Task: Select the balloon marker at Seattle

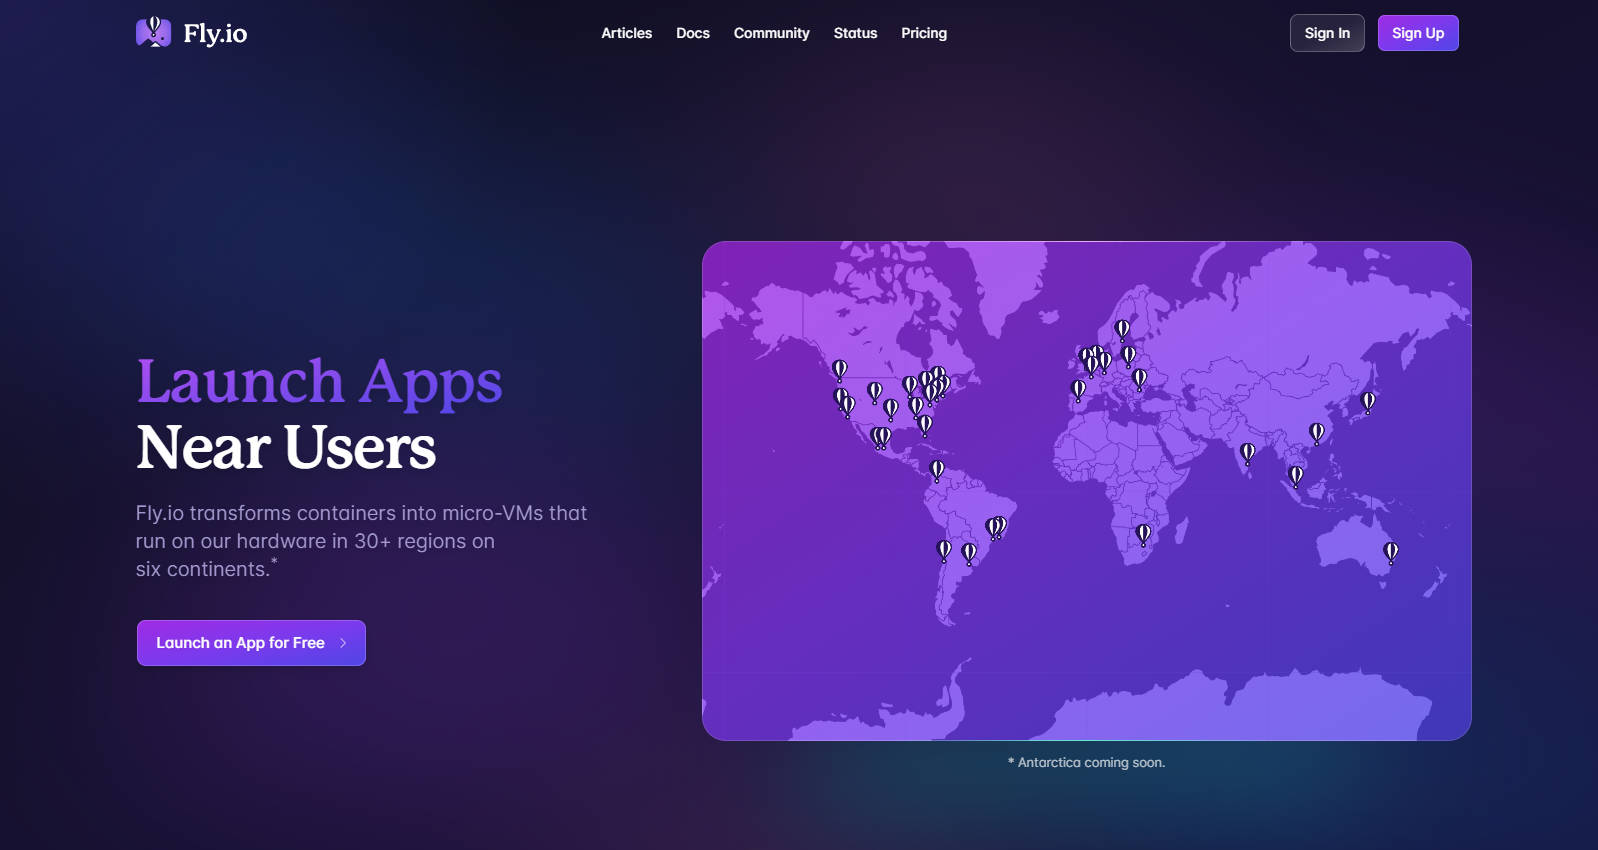Action: (840, 369)
